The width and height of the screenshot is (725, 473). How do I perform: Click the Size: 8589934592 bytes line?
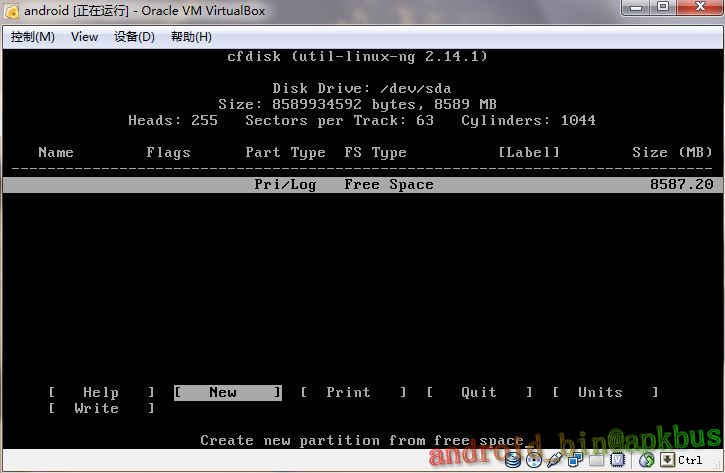(x=357, y=104)
